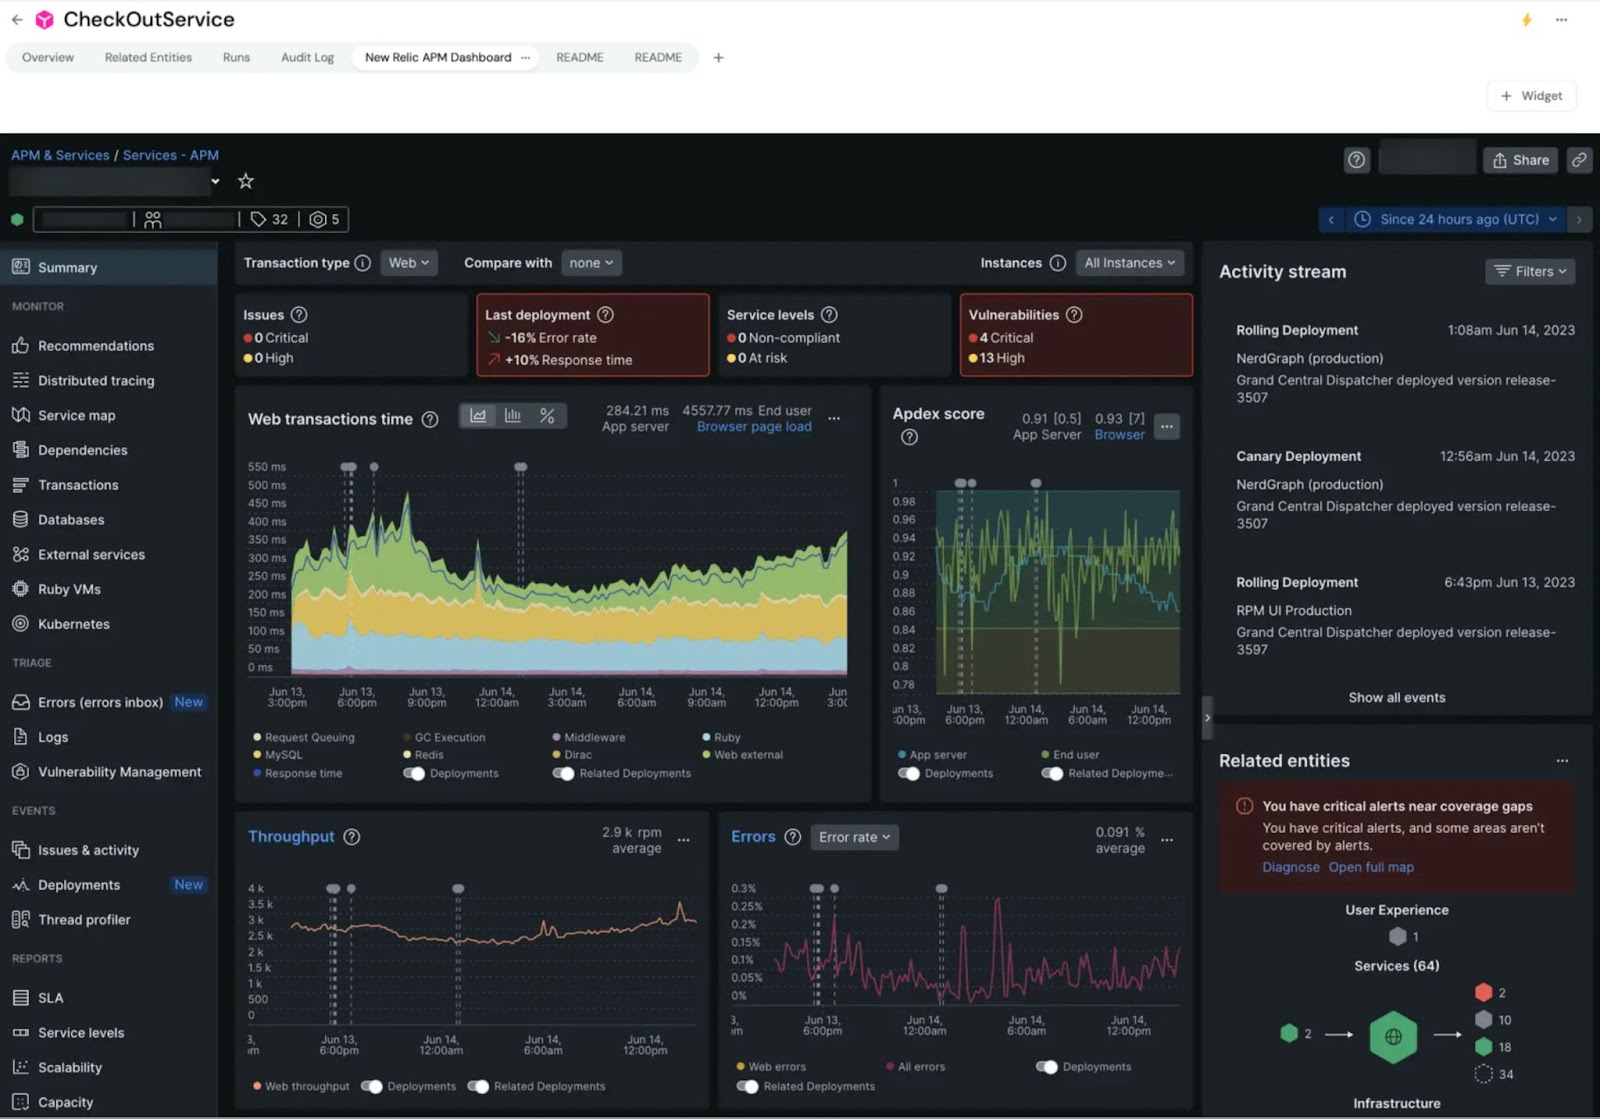
Task: Toggle Related Deployments in Apdex legend
Action: click(x=1051, y=774)
